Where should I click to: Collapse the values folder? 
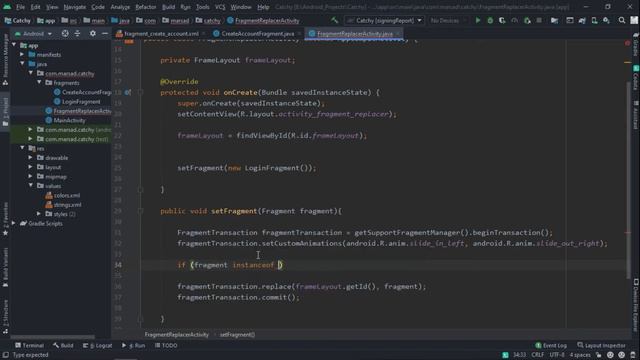31,186
